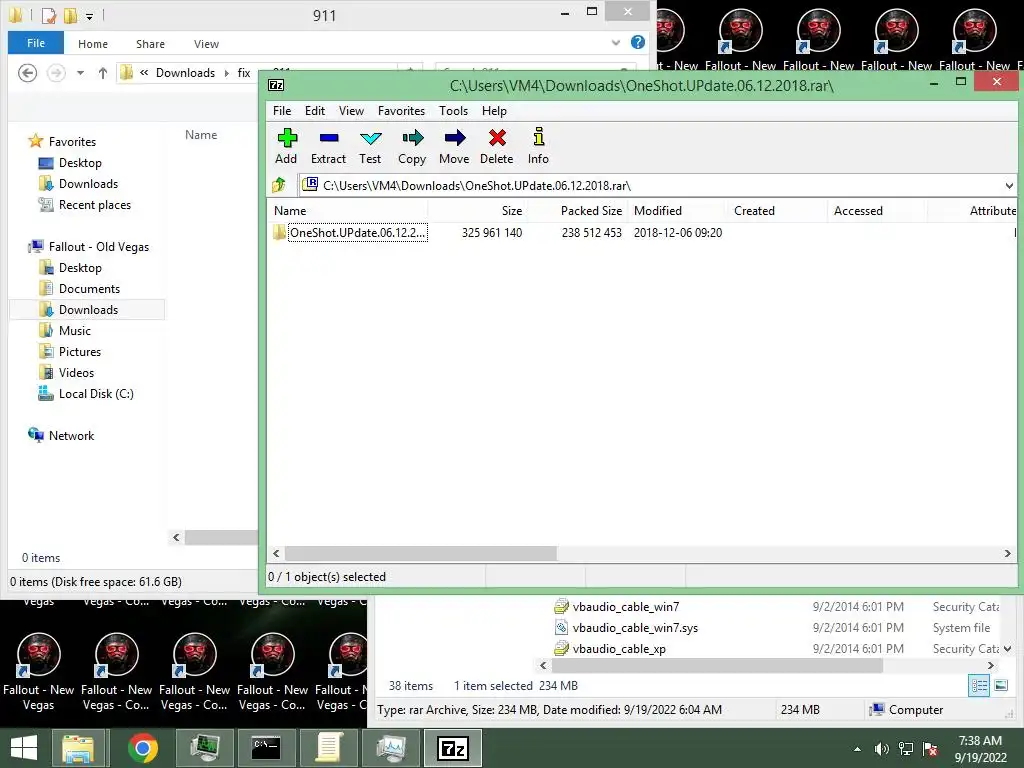The height and width of the screenshot is (768, 1024).
Task: Click Explorer Back navigation arrow
Action: (x=27, y=73)
